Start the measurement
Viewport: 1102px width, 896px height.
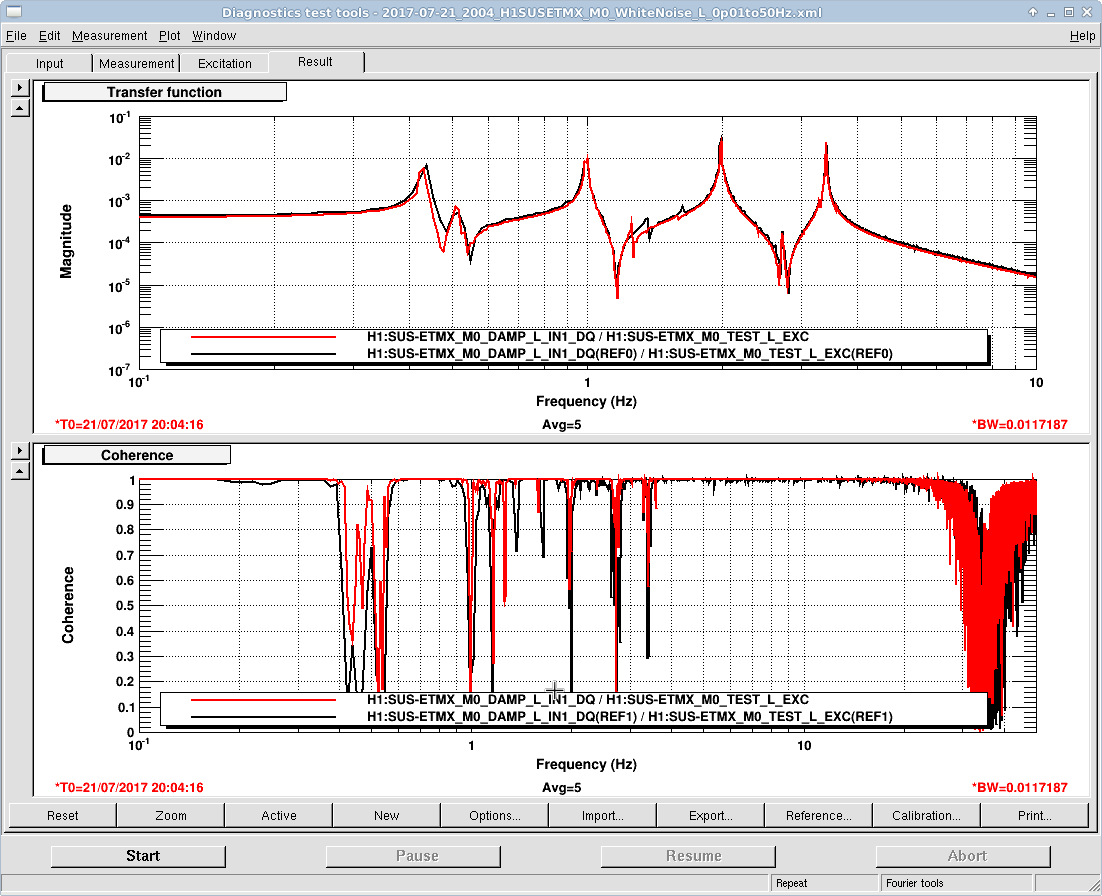point(138,856)
